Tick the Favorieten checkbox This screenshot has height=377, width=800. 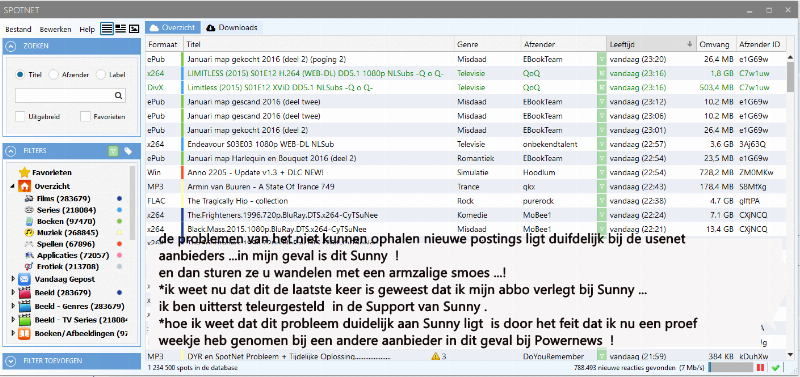[85, 116]
